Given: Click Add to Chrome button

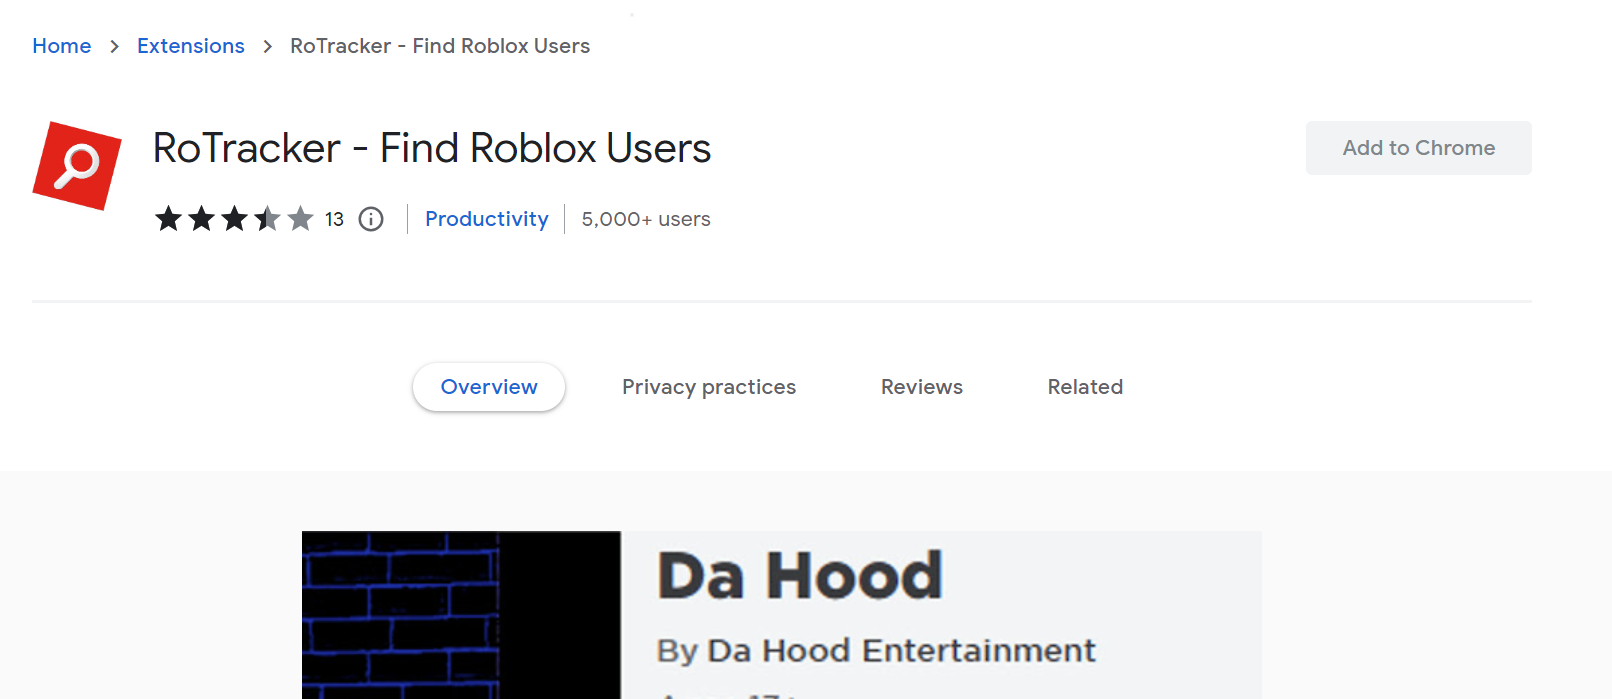Looking at the screenshot, I should 1418,148.
